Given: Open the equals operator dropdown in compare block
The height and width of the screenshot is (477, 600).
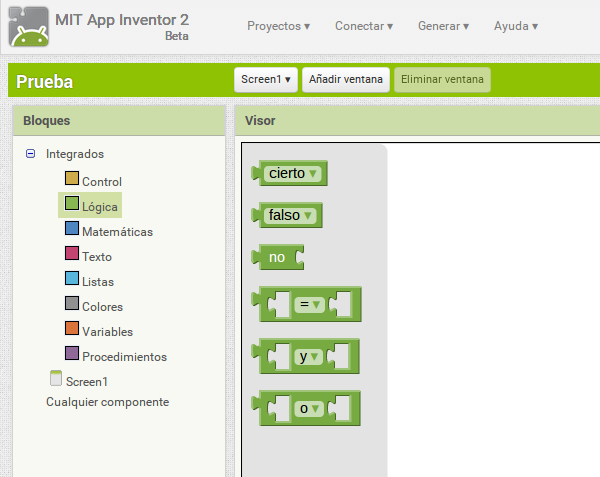Looking at the screenshot, I should 309,304.
